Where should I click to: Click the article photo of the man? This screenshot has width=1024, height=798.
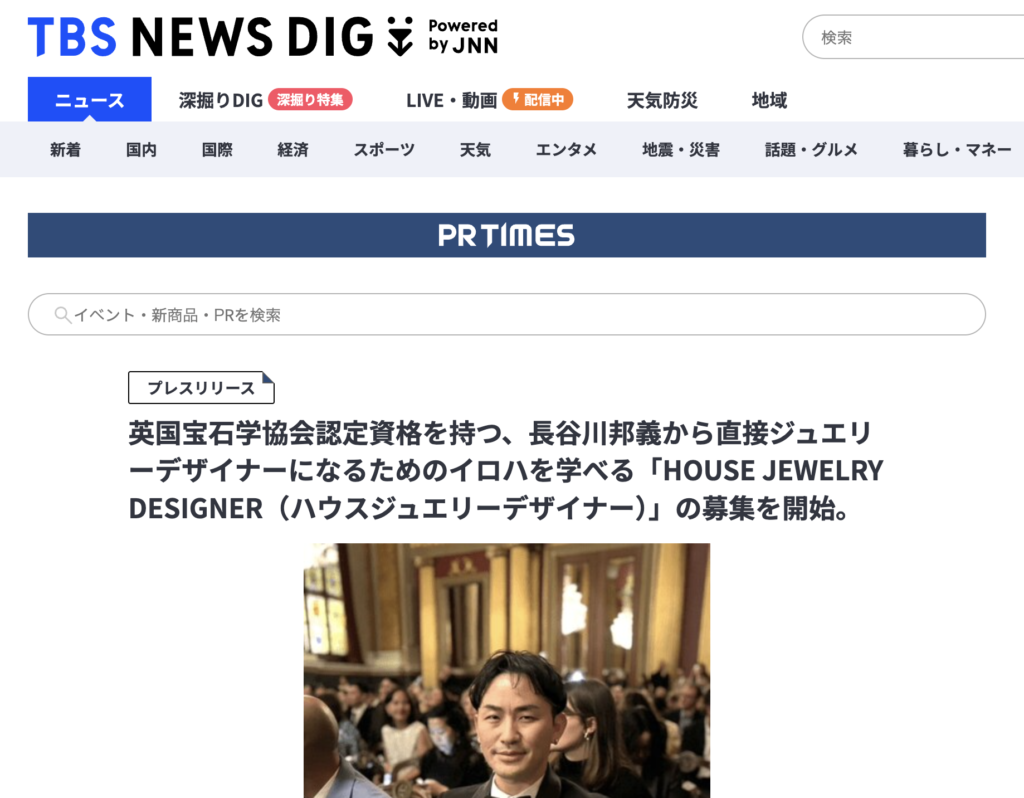(507, 671)
